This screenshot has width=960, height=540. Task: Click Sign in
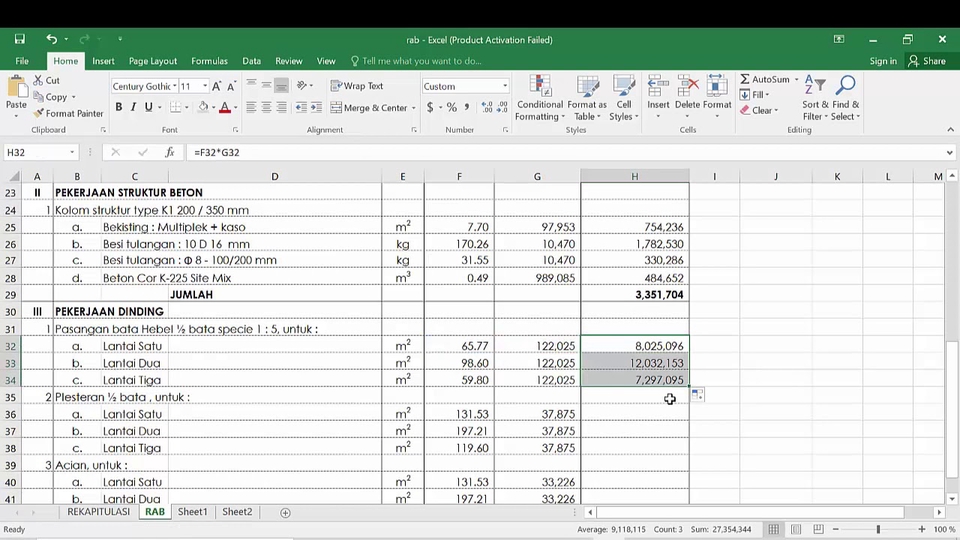(883, 61)
